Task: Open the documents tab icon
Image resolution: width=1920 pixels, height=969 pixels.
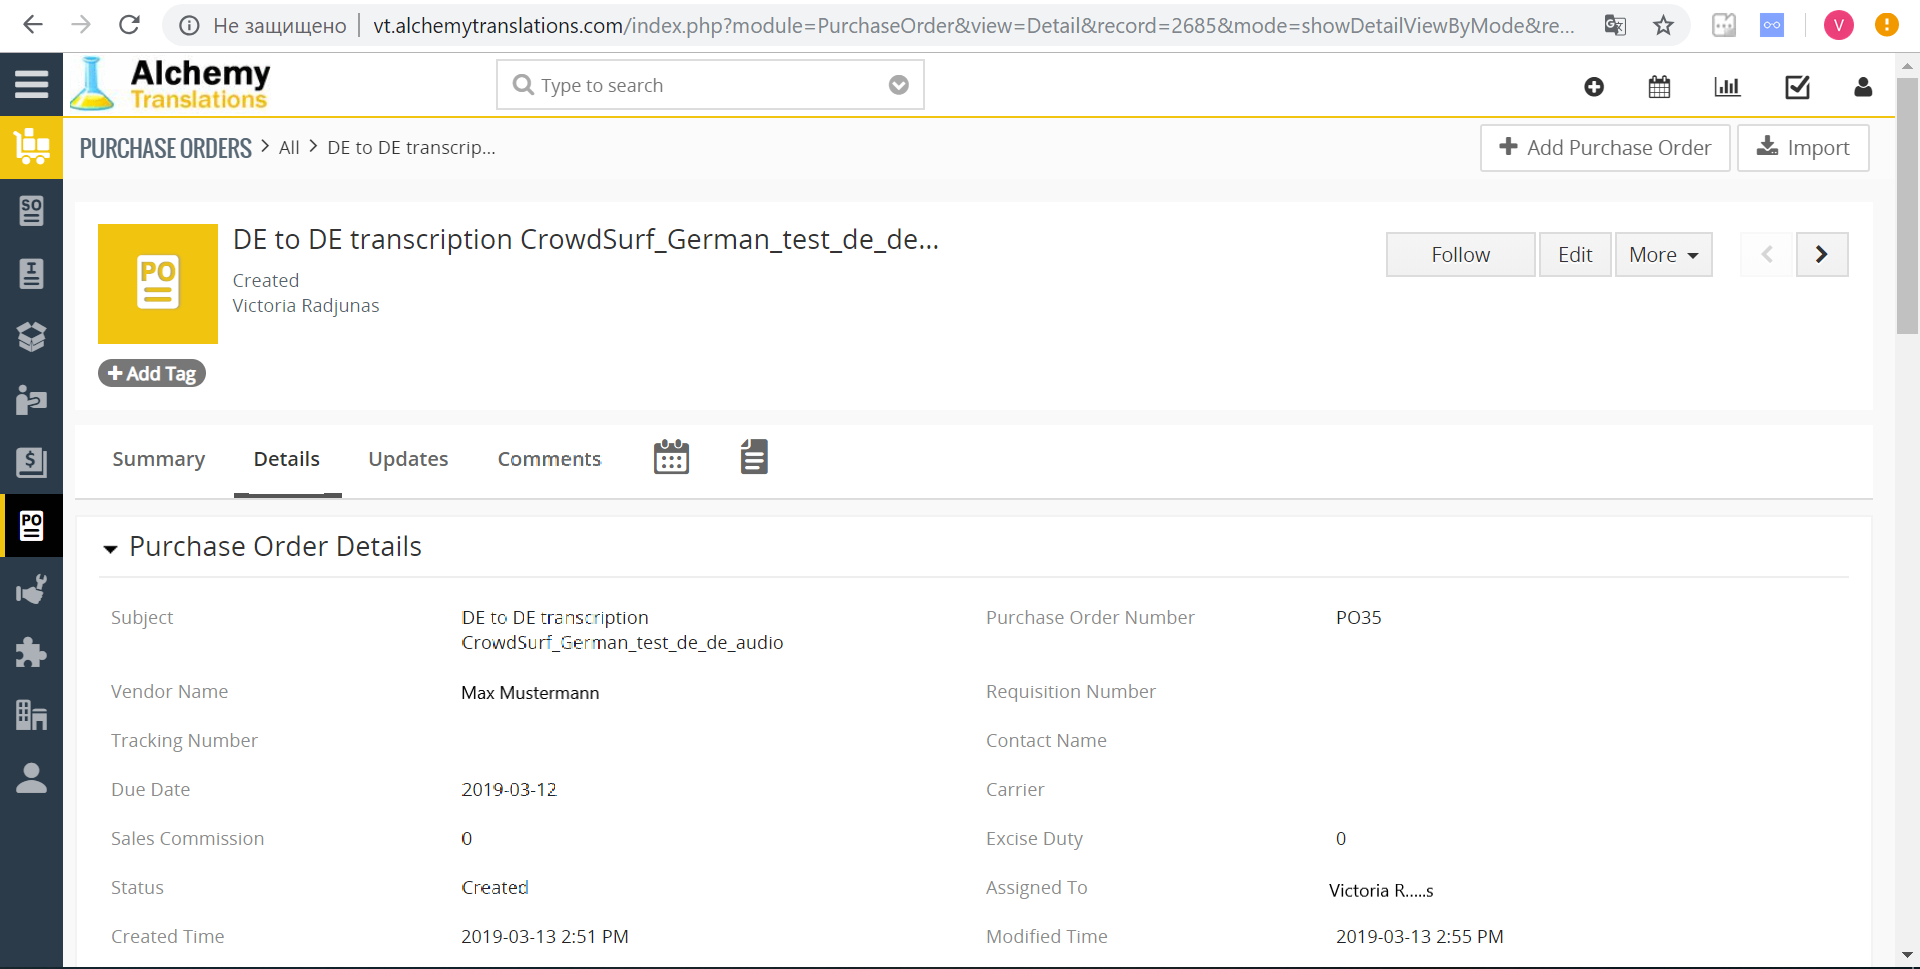Action: 754,457
